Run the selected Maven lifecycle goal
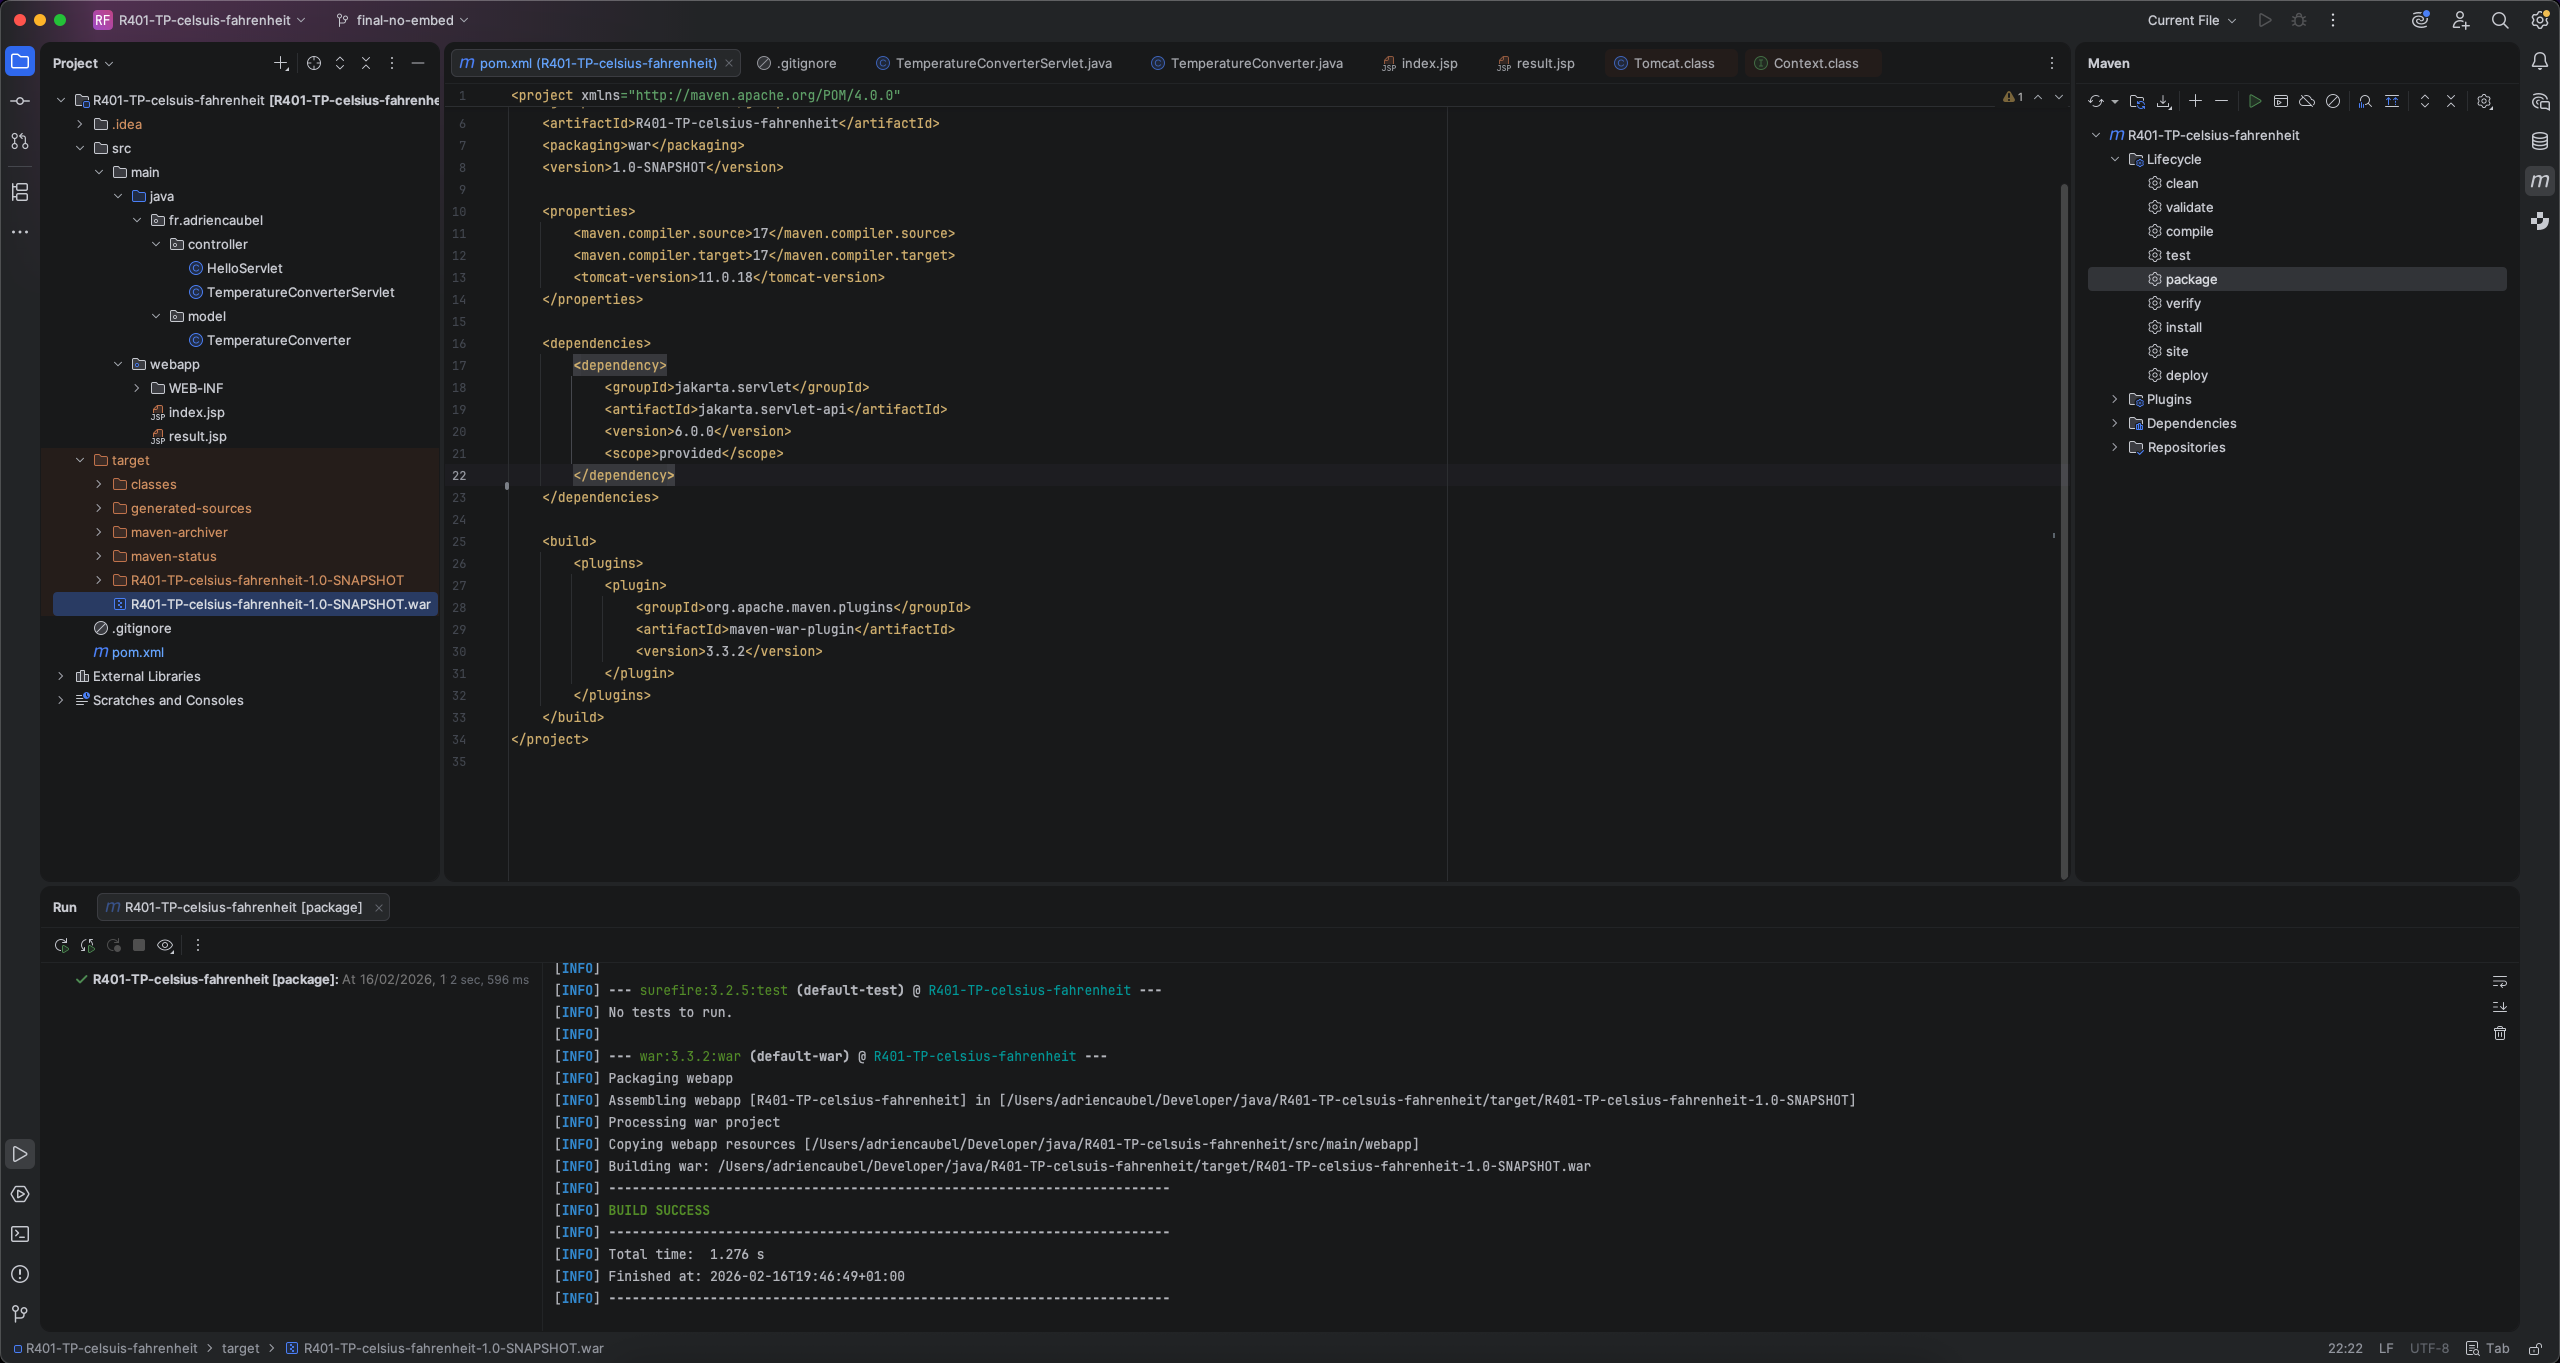The image size is (2560, 1363). [x=2254, y=101]
